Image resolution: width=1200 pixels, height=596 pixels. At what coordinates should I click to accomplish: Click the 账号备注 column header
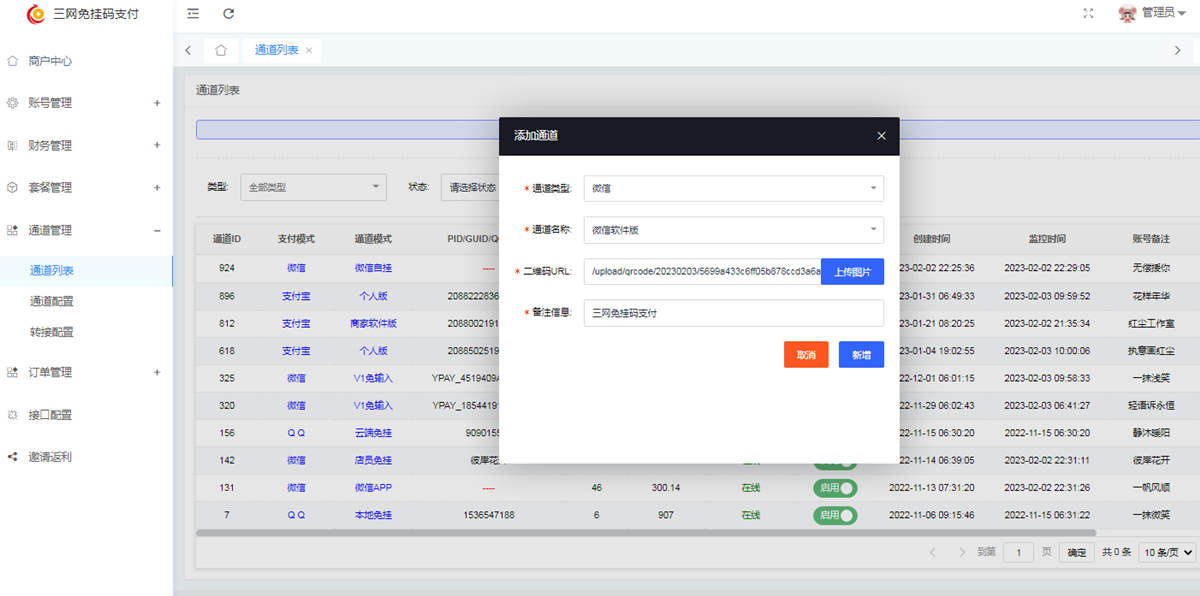(1151, 239)
